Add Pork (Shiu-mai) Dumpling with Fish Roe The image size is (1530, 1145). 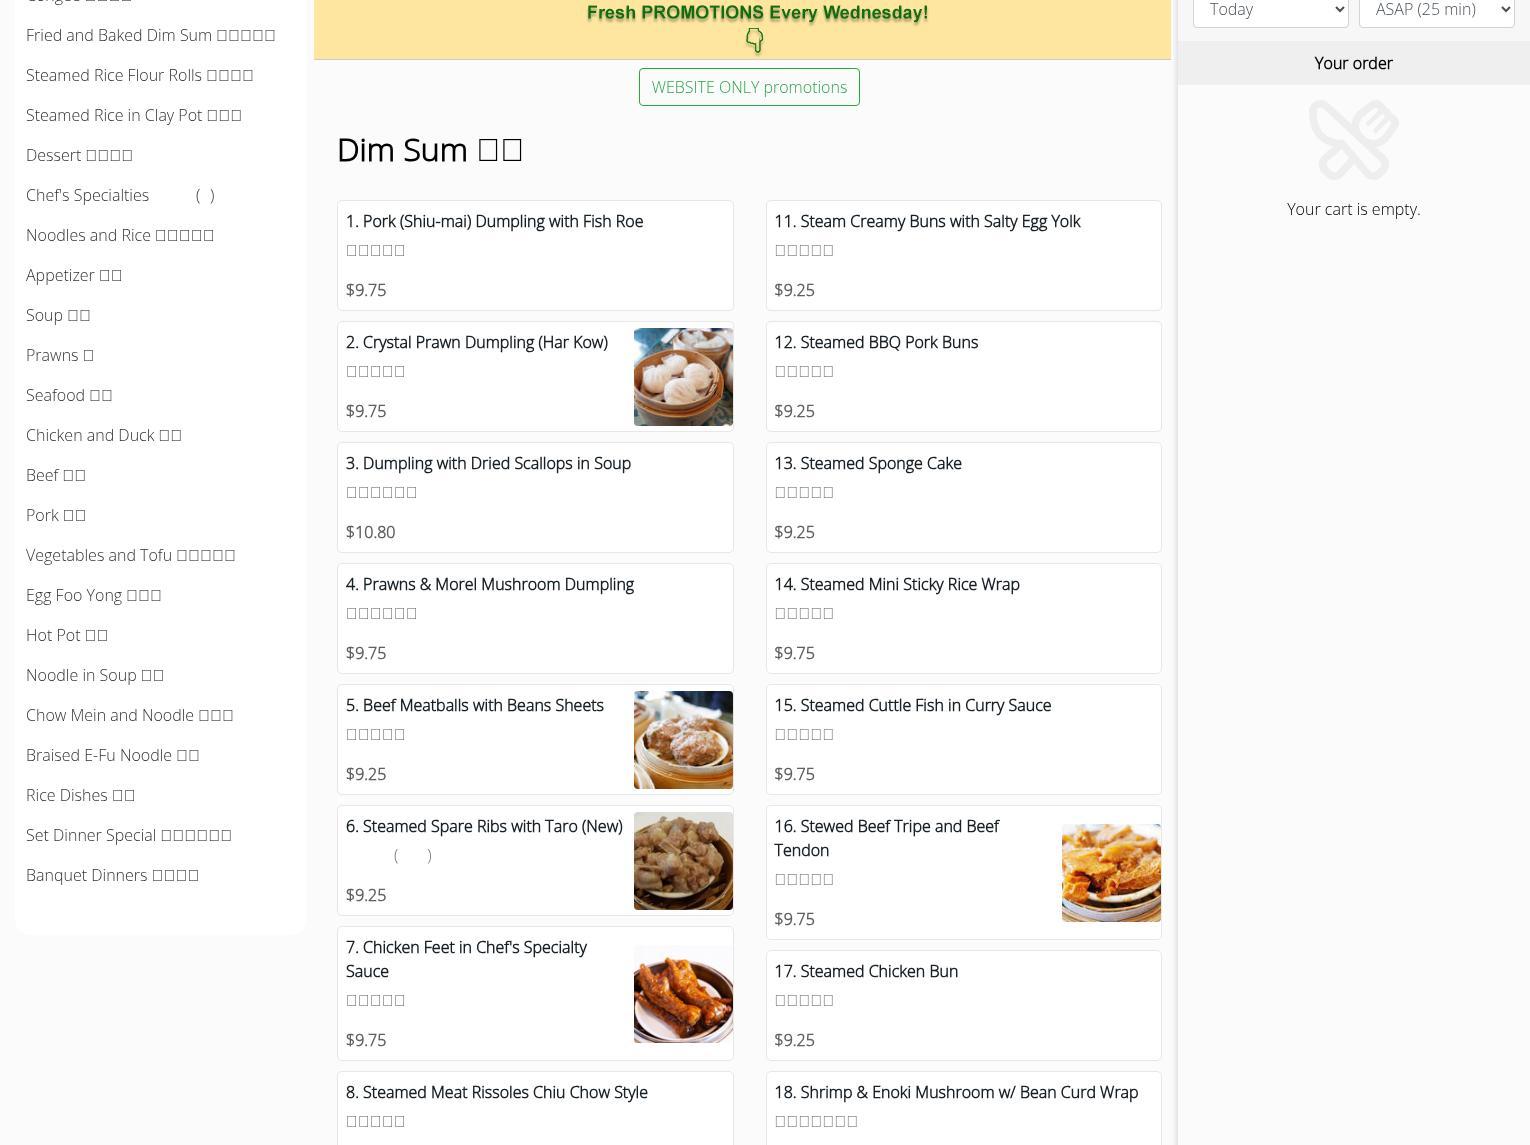[x=535, y=255]
